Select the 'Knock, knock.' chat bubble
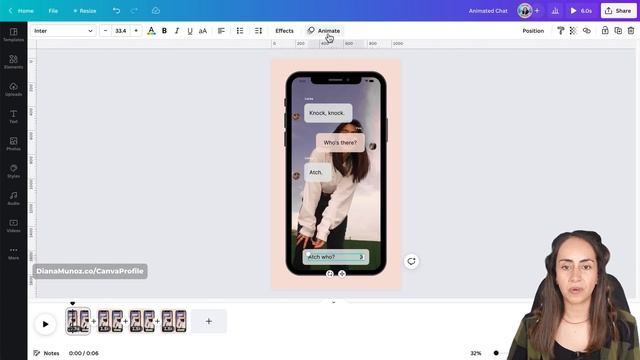Image resolution: width=640 pixels, height=360 pixels. 328,113
